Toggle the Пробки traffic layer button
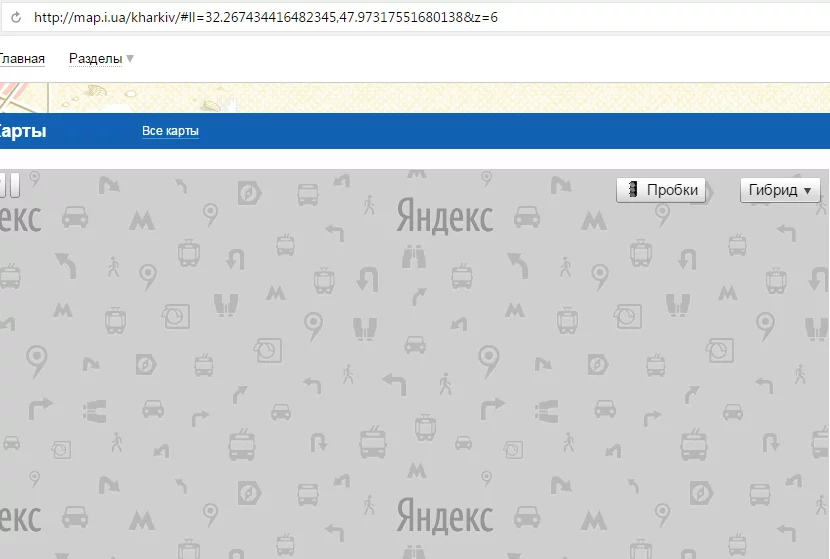 click(x=661, y=190)
